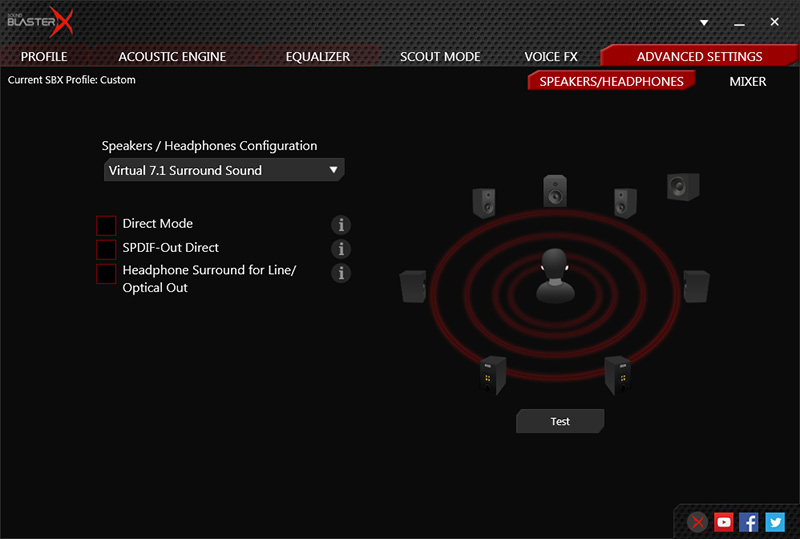
Task: Click the listener head in the center
Action: coord(554,277)
